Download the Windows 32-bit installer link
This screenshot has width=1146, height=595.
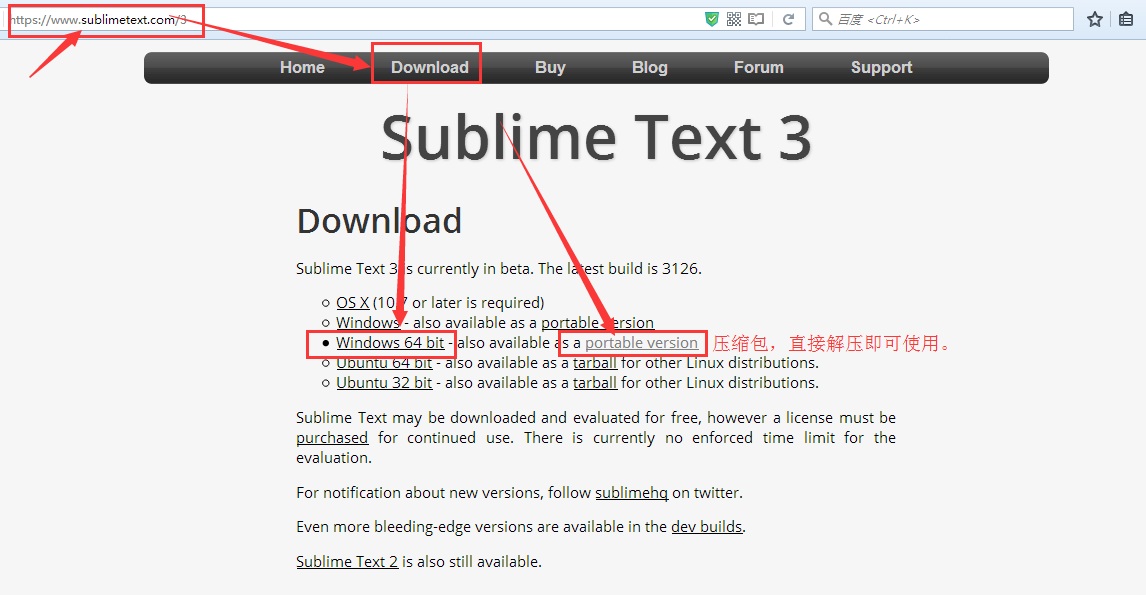(368, 322)
